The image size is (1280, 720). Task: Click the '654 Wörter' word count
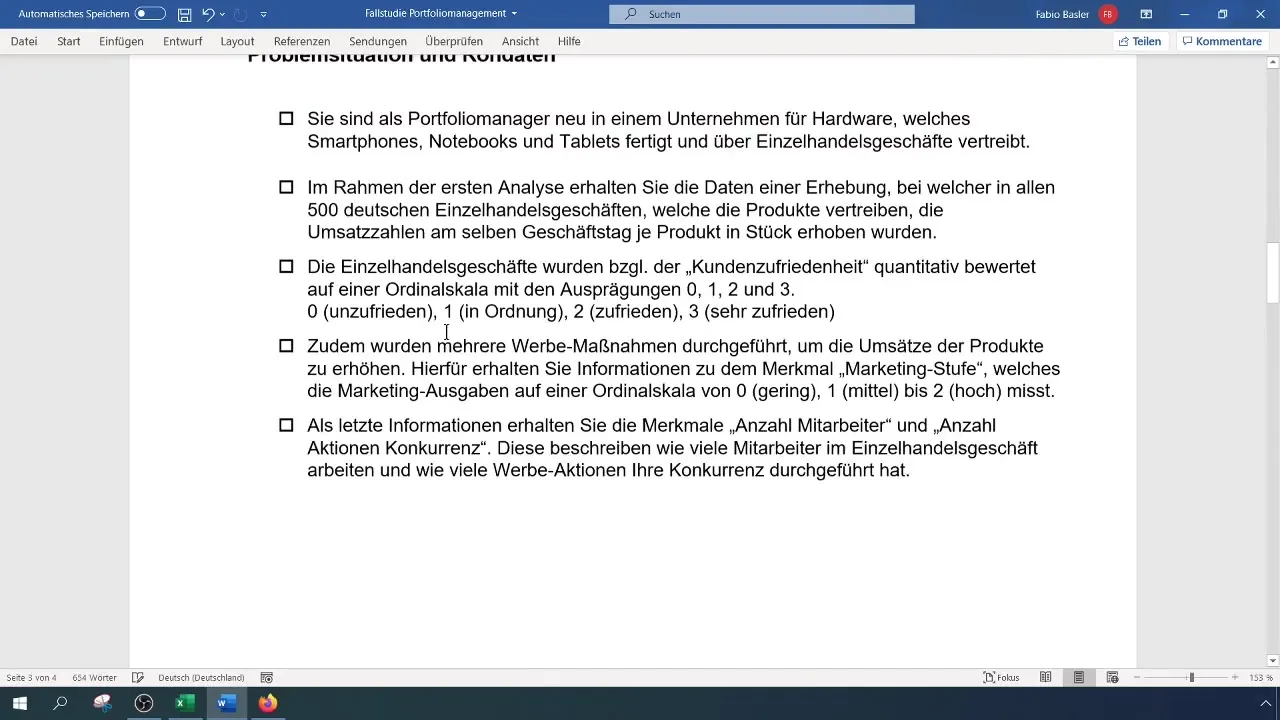coord(94,677)
